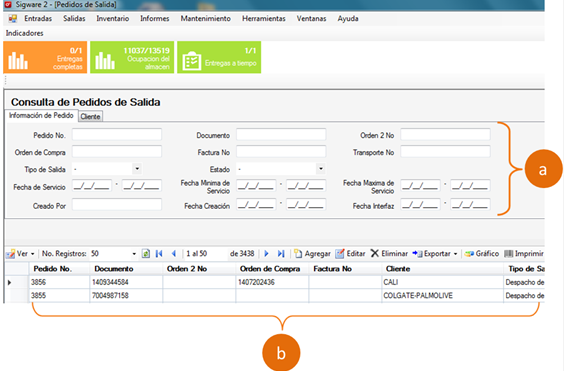Click the Pedido No. input field

tap(117, 135)
